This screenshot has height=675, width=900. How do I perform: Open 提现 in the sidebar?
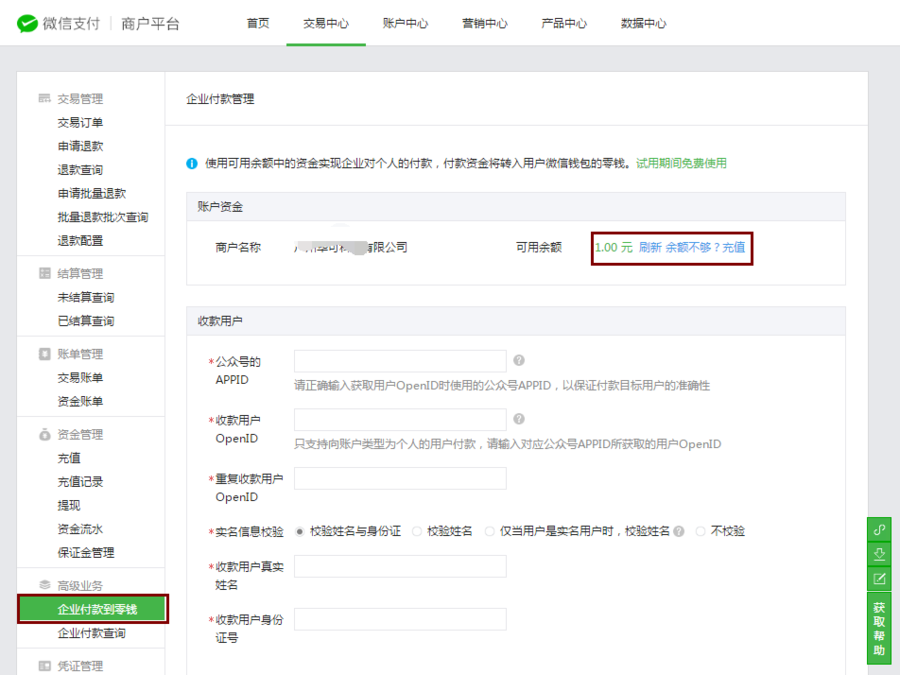coord(69,506)
